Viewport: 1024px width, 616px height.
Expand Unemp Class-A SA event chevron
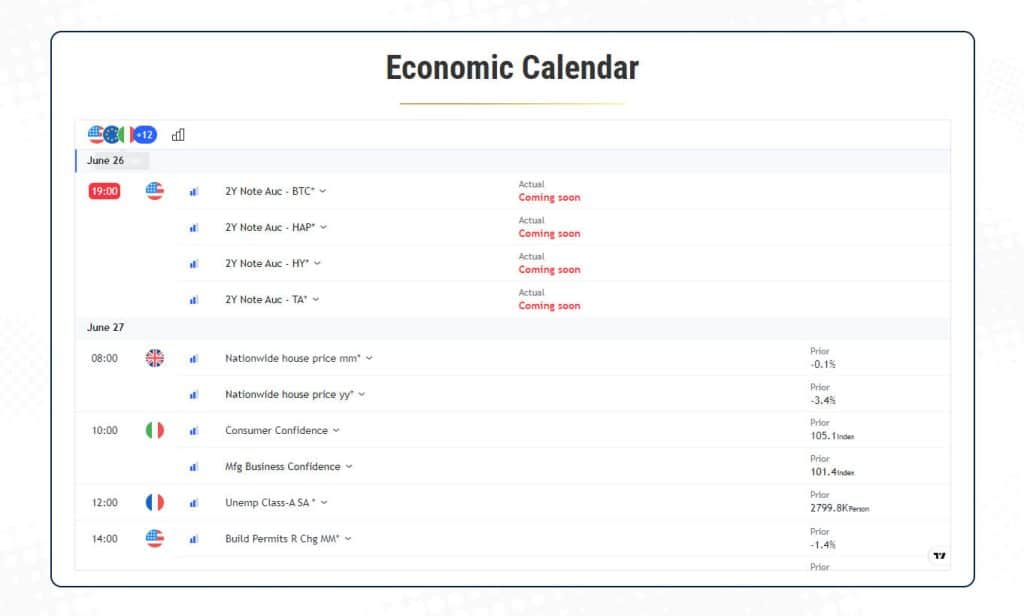point(324,503)
